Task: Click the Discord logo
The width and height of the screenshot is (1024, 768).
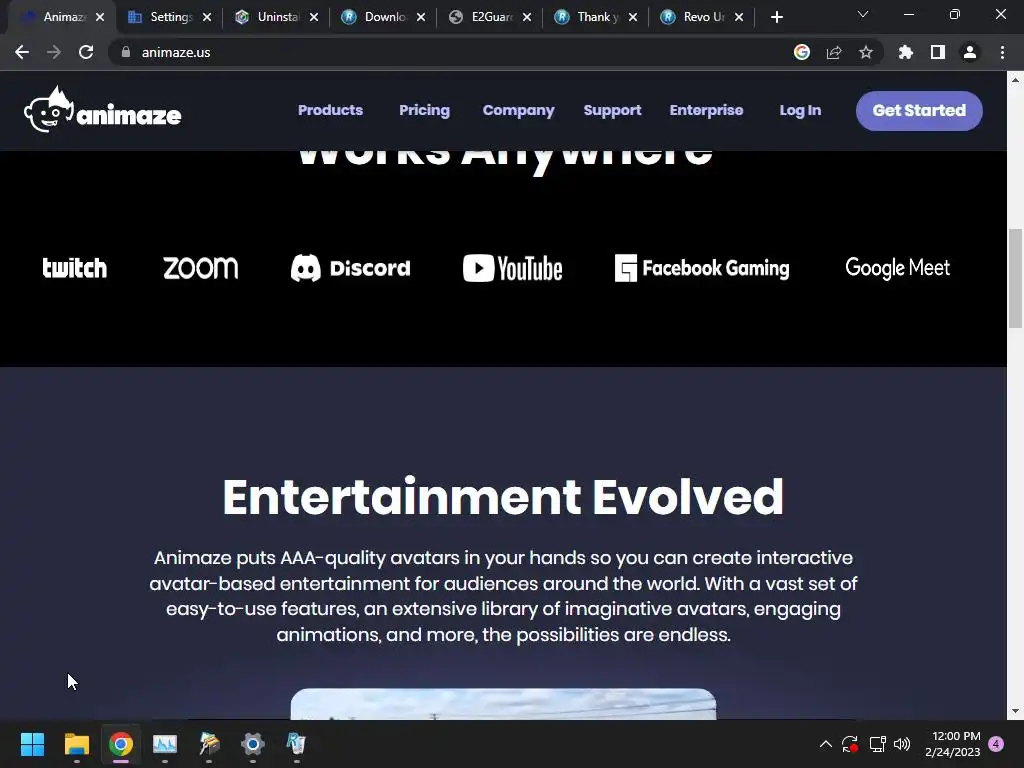Action: (351, 268)
